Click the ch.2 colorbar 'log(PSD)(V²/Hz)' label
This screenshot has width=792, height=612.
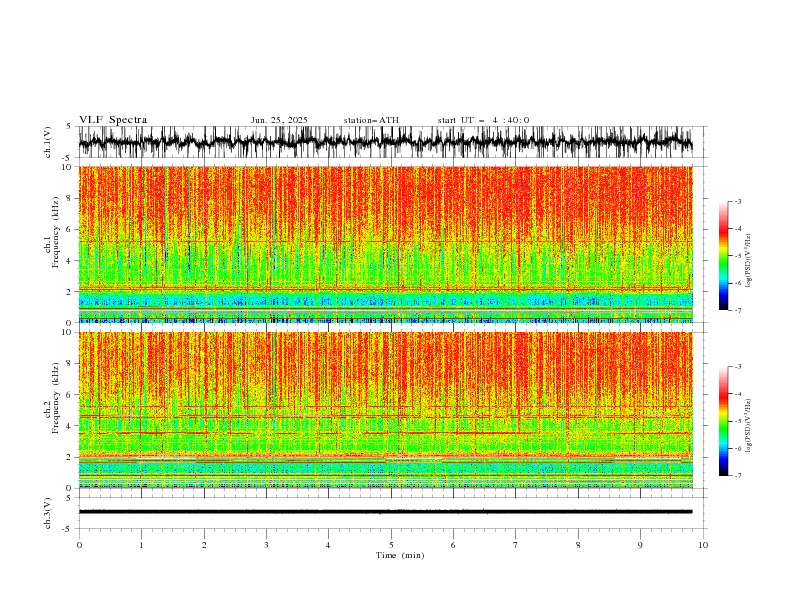(748, 425)
